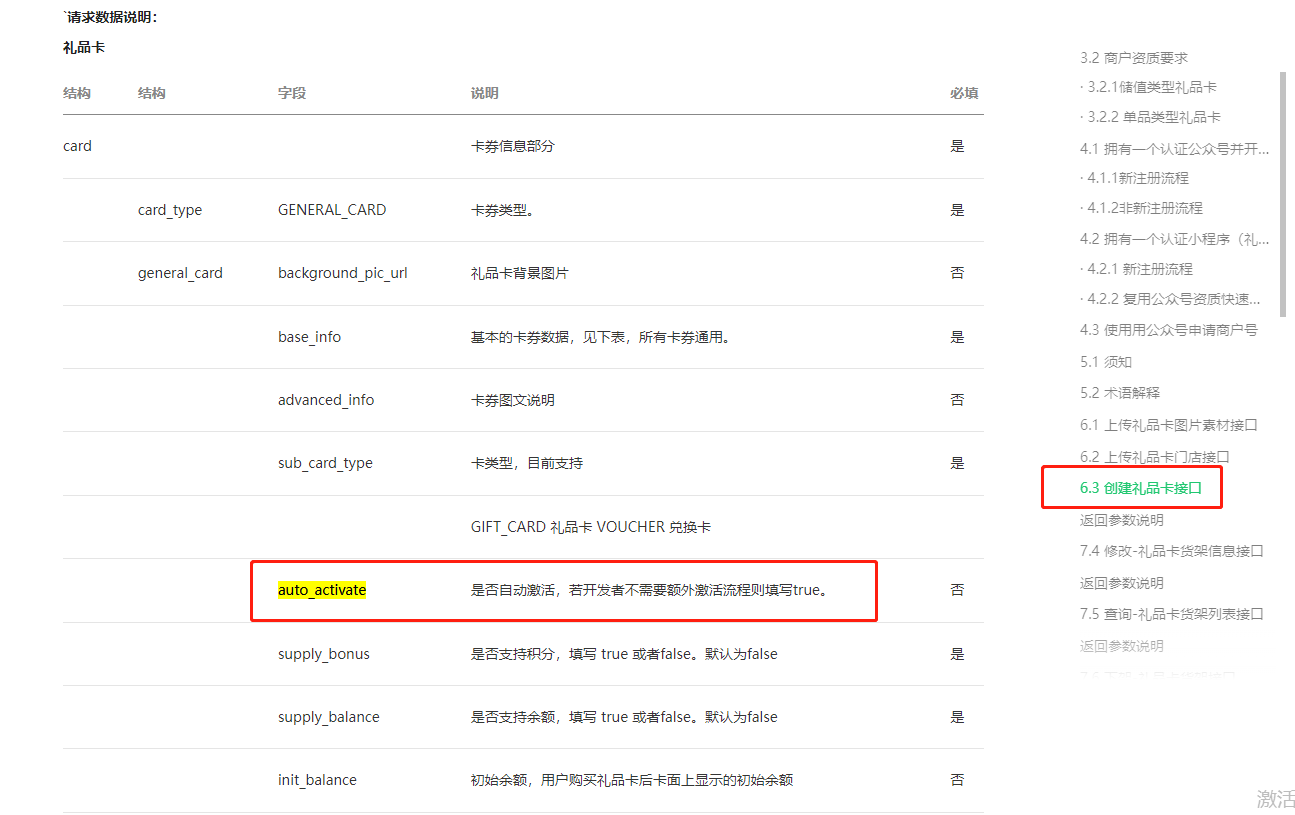Click the 礼品卡背景图片 description

[x=520, y=273]
